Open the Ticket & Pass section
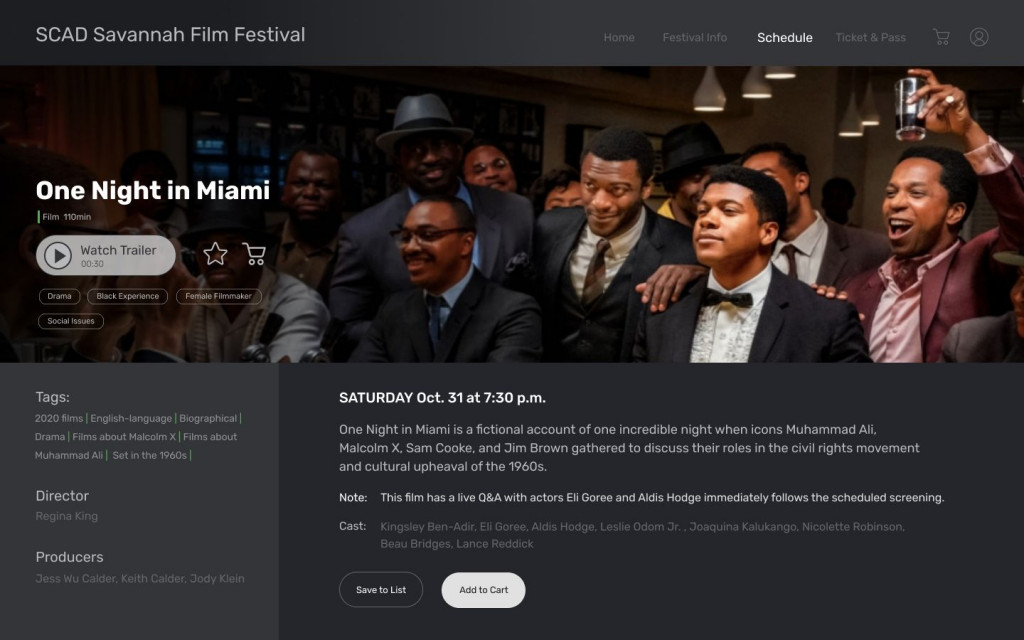Screen dimensions: 1024x640 868,37
